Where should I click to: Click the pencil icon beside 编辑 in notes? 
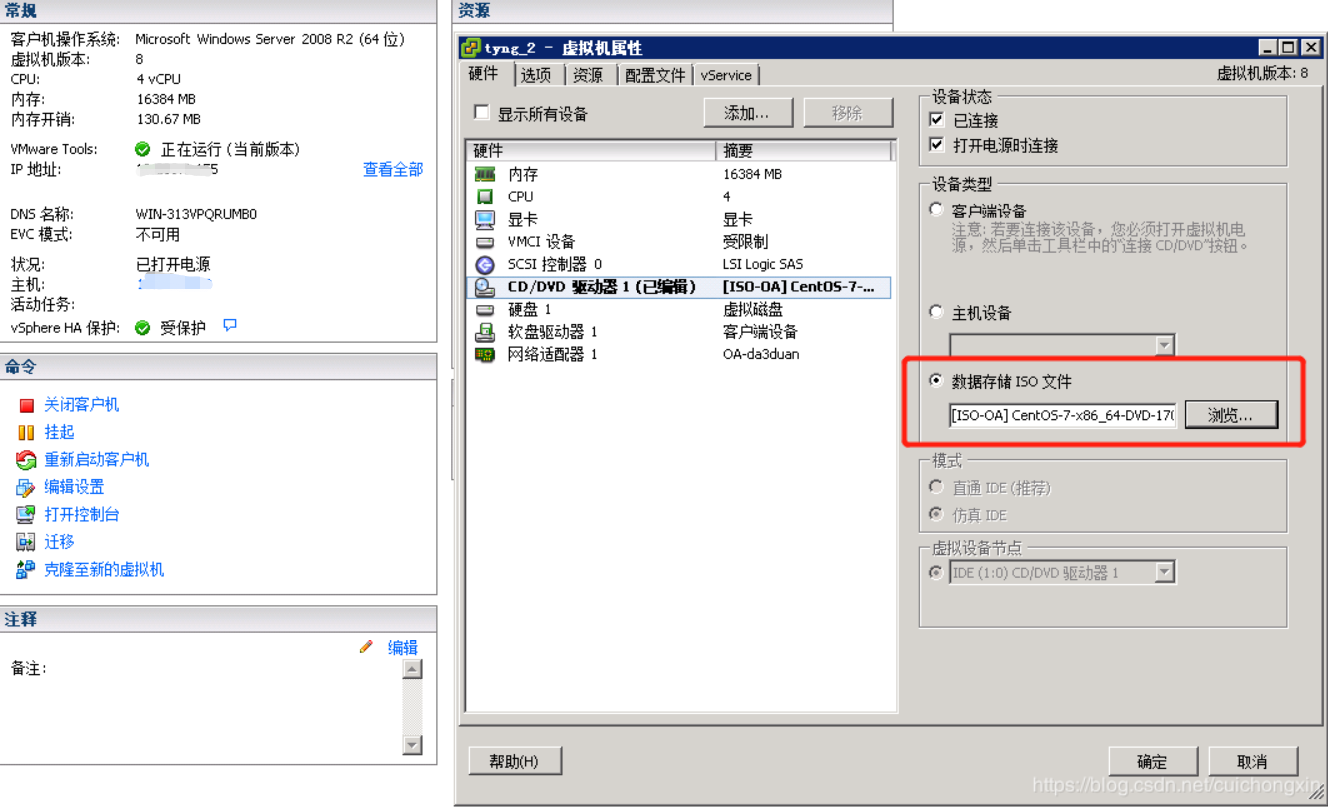tap(366, 647)
